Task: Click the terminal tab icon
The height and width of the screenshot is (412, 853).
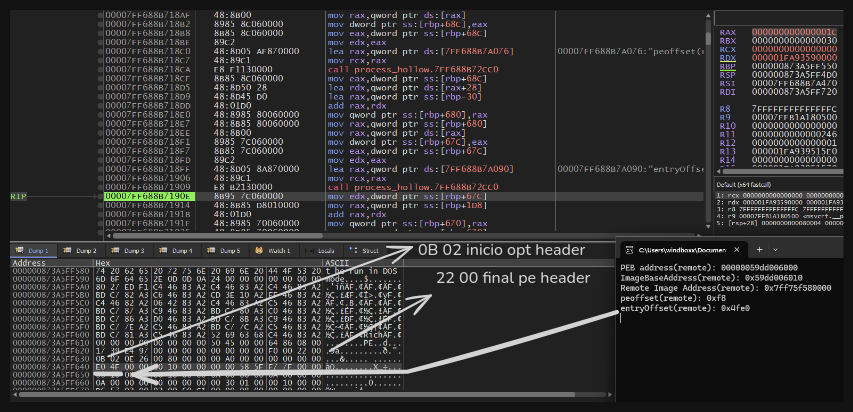Action: [631, 249]
